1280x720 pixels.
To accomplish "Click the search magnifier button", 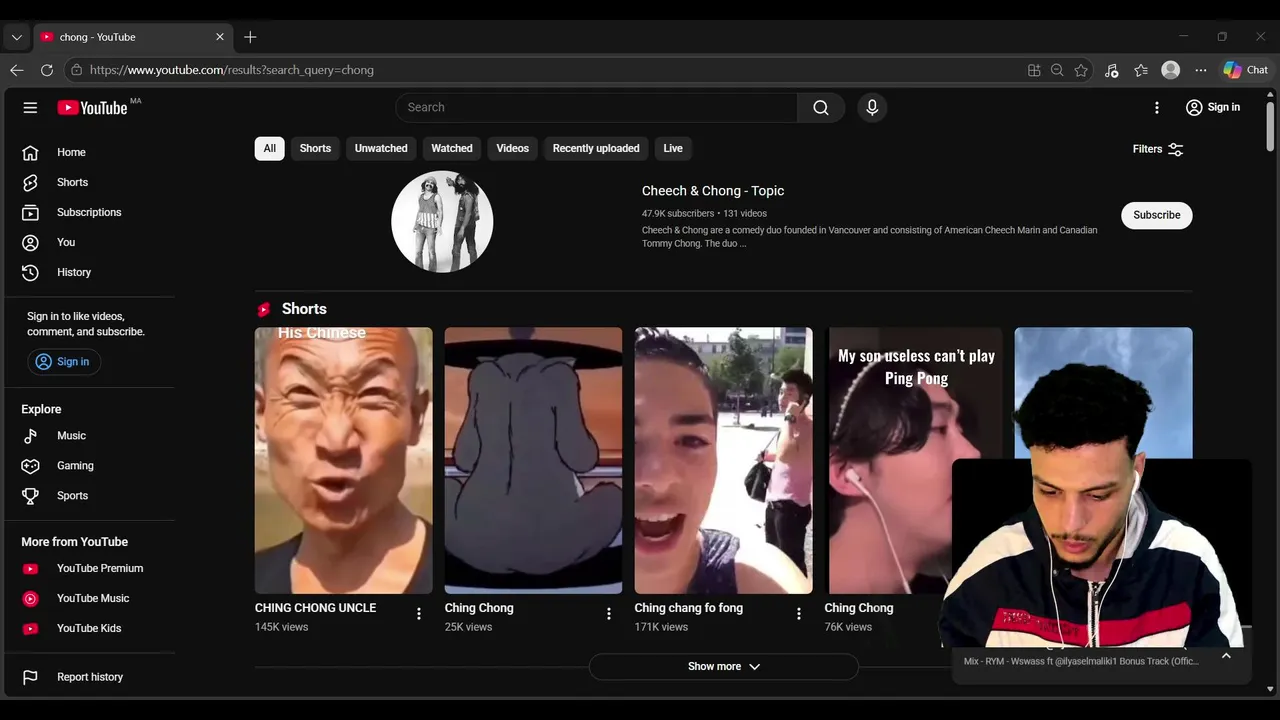I will point(821,107).
